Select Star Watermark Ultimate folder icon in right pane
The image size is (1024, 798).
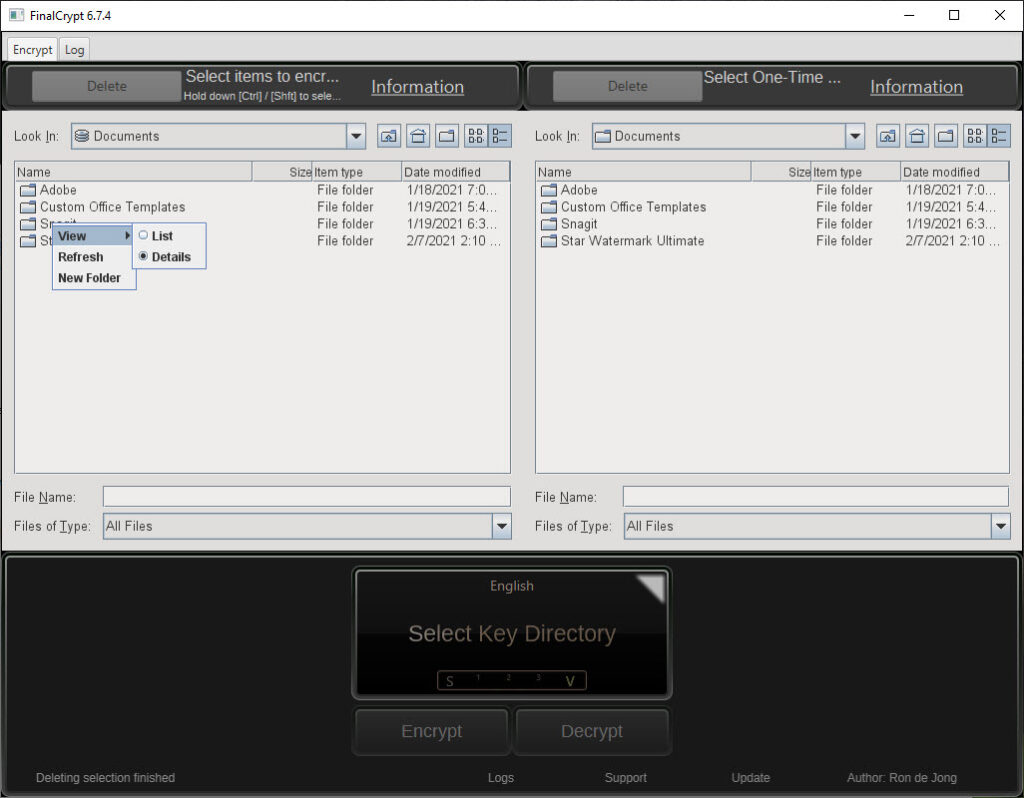pyautogui.click(x=549, y=241)
